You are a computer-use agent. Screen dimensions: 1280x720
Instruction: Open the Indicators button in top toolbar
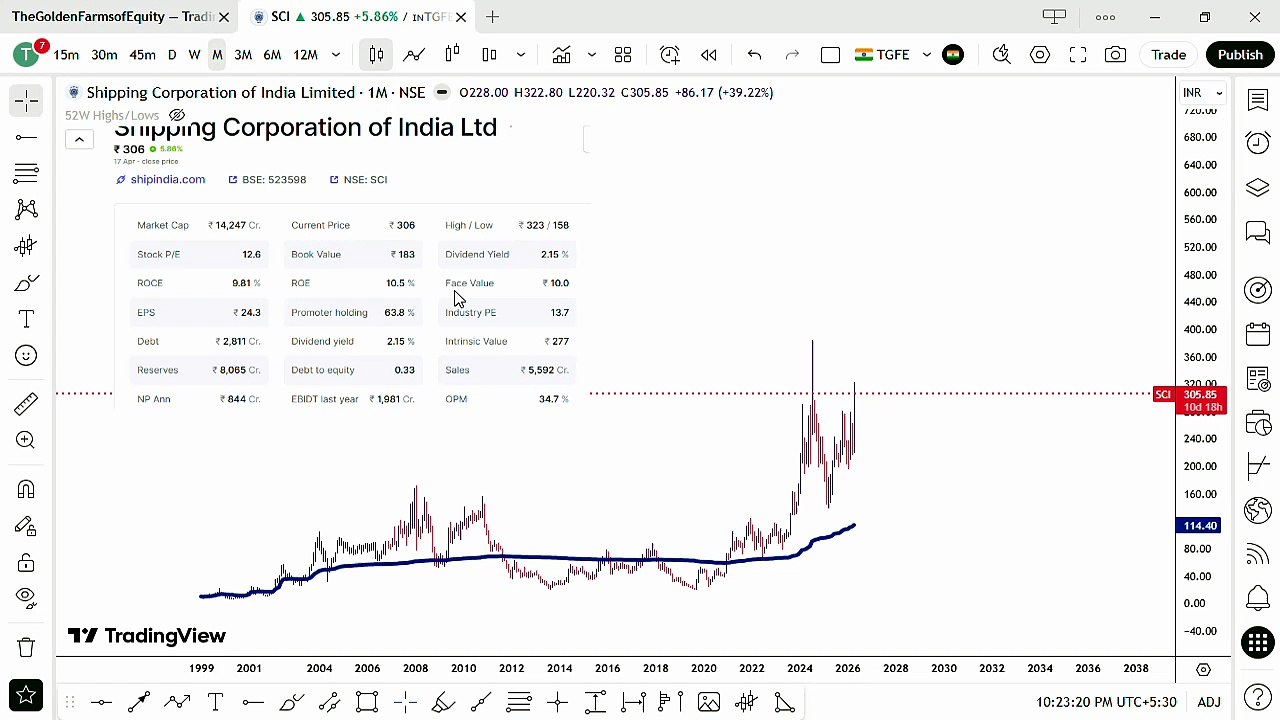561,55
